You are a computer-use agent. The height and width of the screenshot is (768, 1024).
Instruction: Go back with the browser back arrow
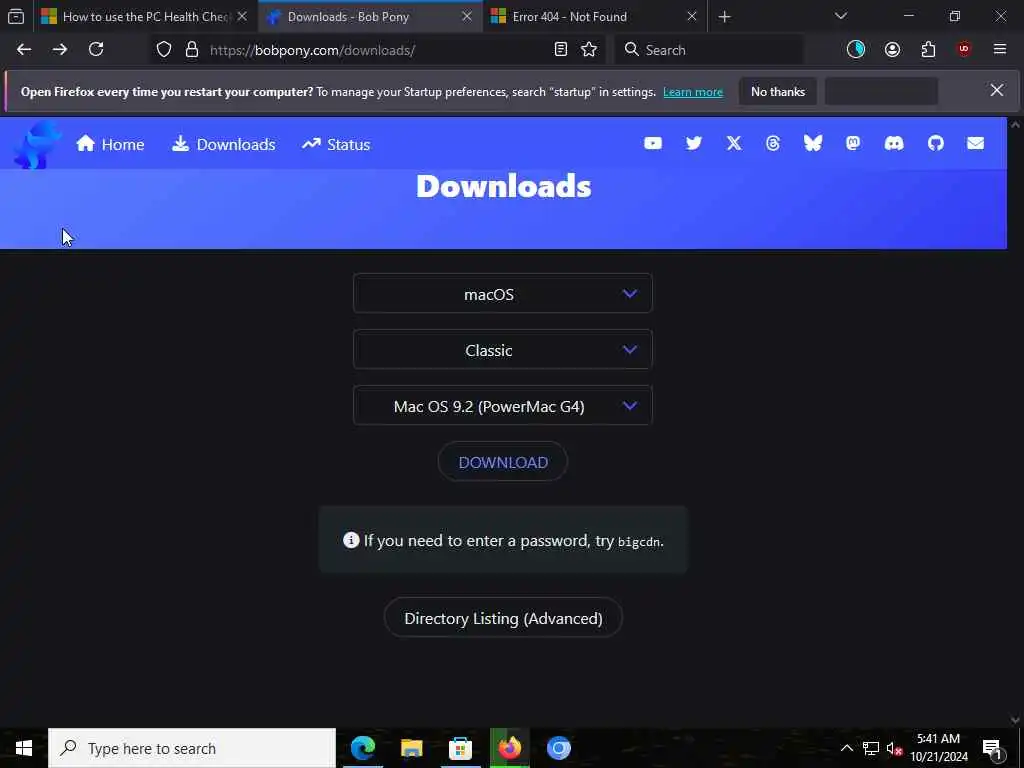point(24,50)
